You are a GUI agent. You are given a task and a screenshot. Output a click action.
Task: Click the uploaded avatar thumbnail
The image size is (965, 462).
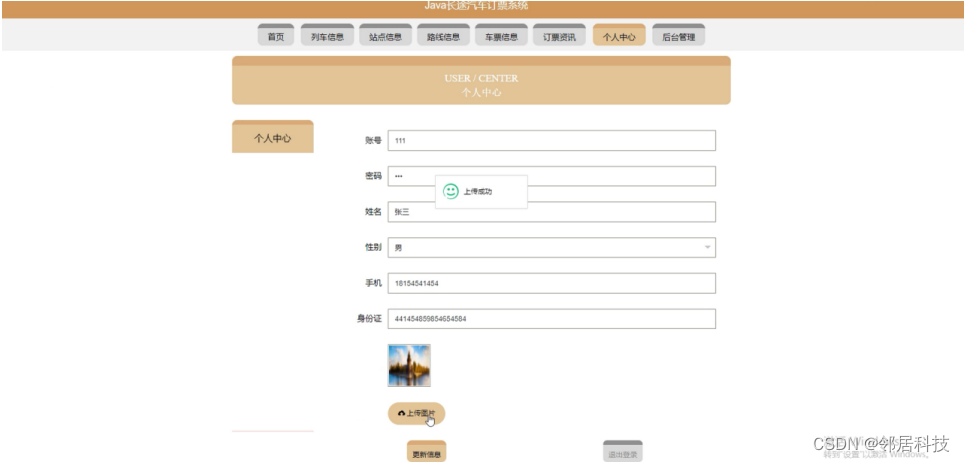tap(409, 365)
